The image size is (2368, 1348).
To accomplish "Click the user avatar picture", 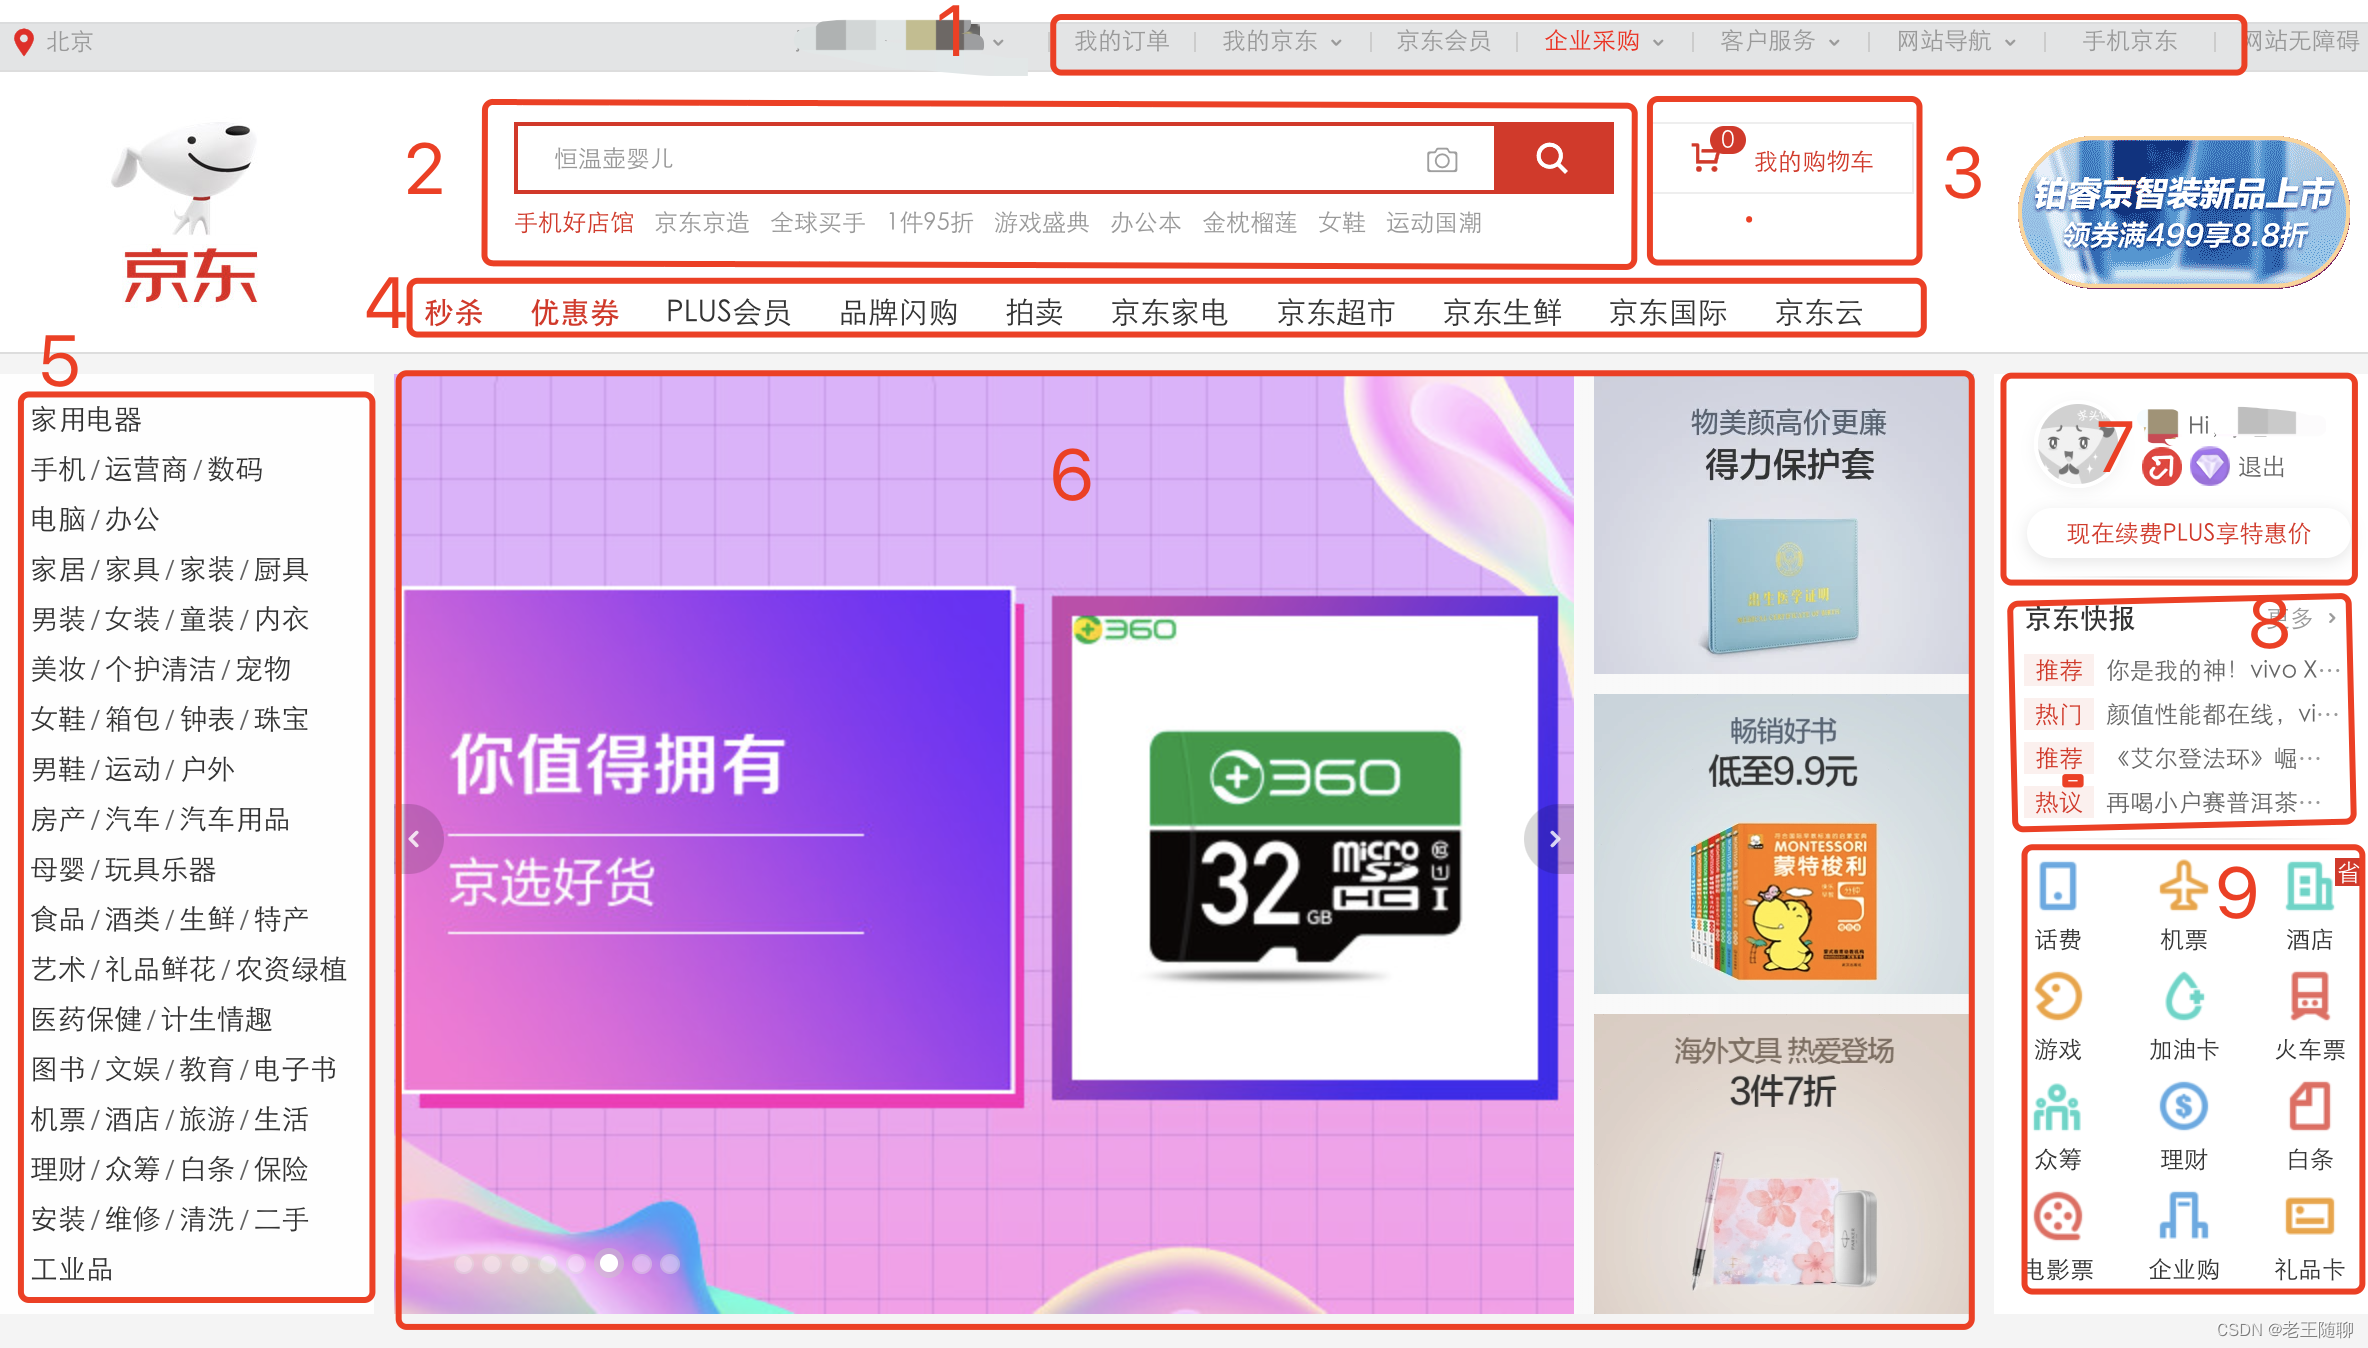I will coord(2078,445).
